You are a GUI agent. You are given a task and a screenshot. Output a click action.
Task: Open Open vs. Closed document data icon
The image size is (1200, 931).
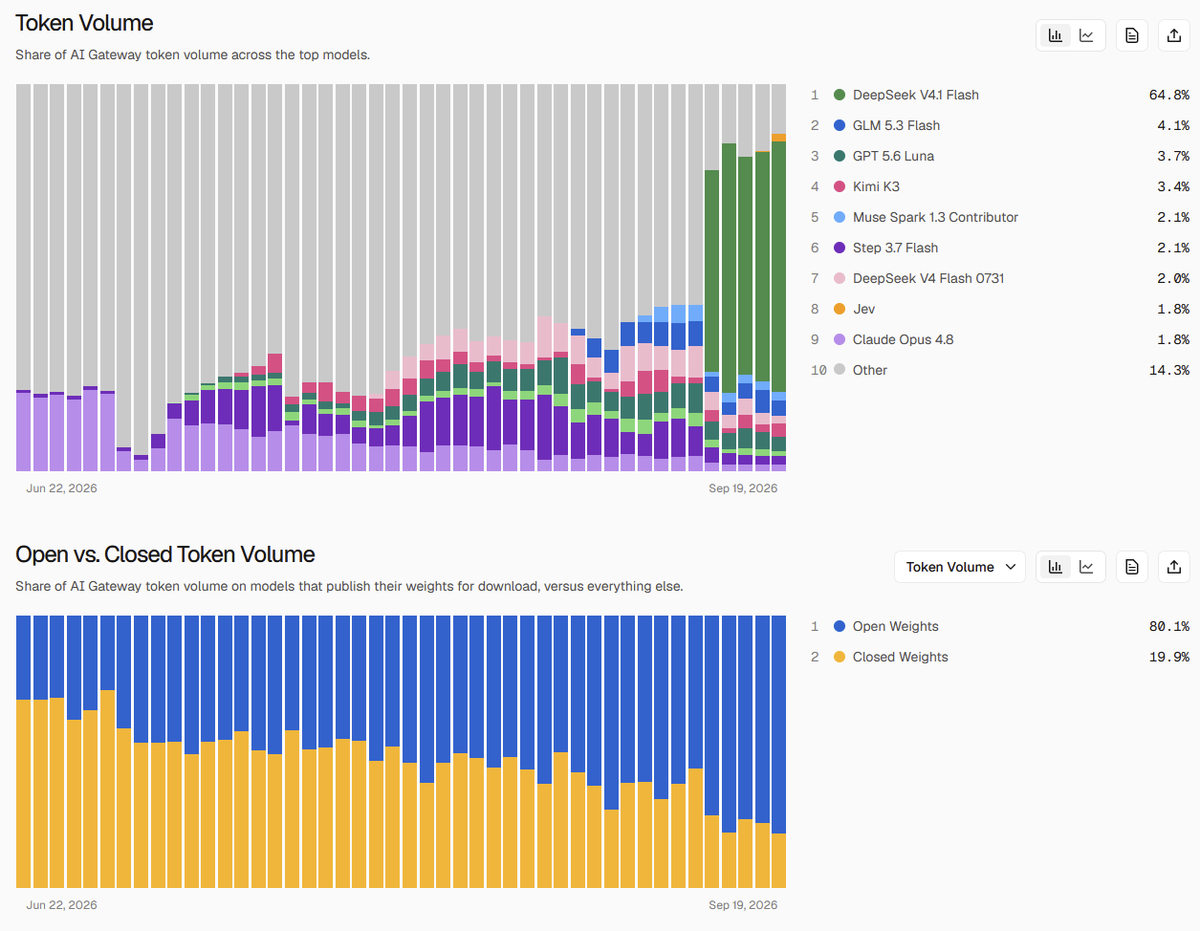click(1132, 567)
